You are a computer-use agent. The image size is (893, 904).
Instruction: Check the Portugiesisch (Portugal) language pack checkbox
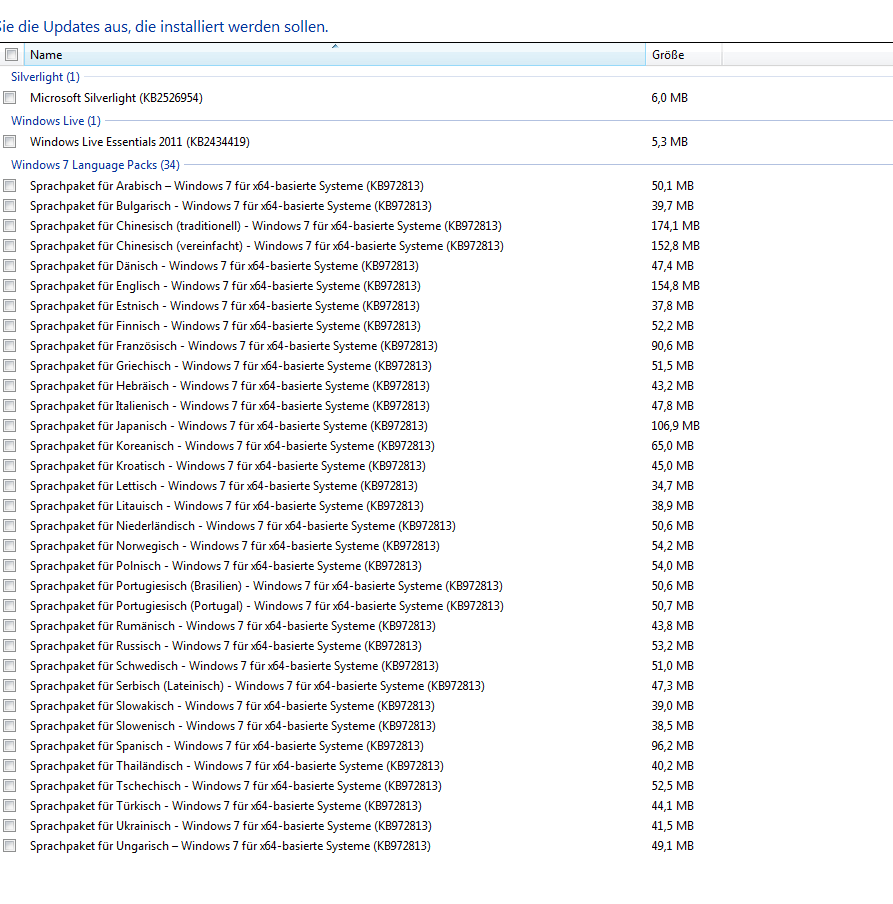click(x=9, y=606)
